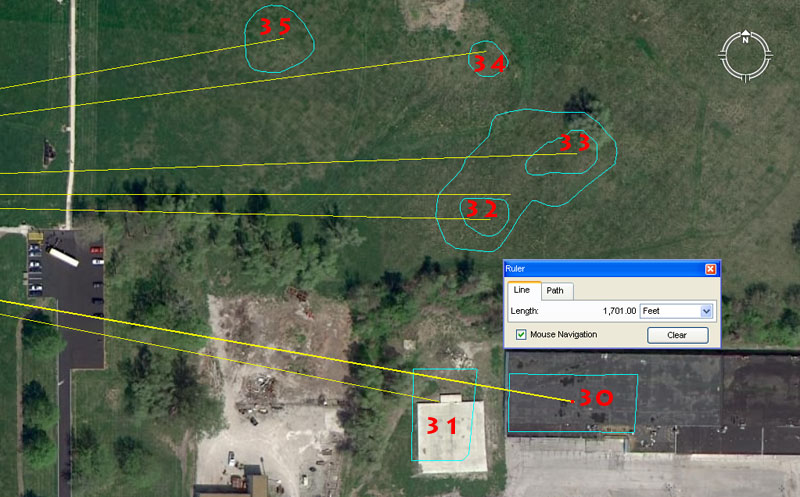Click the compass south tick mark
The width and height of the screenshot is (800, 497).
(x=745, y=78)
